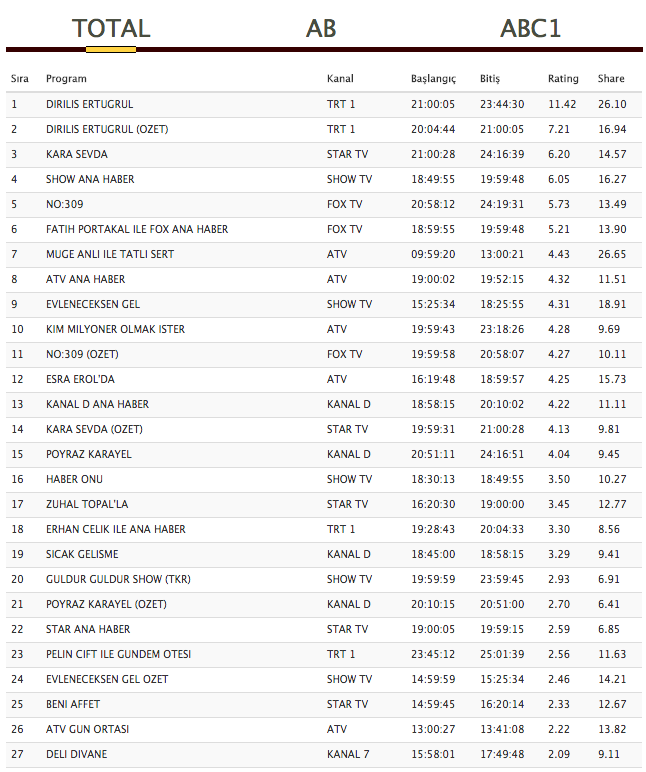The height and width of the screenshot is (772, 646).
Task: Click share value 16.27
Action: coord(612,179)
